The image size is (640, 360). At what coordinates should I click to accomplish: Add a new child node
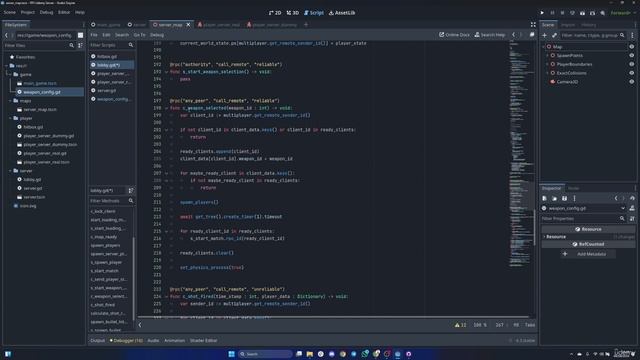point(544,36)
